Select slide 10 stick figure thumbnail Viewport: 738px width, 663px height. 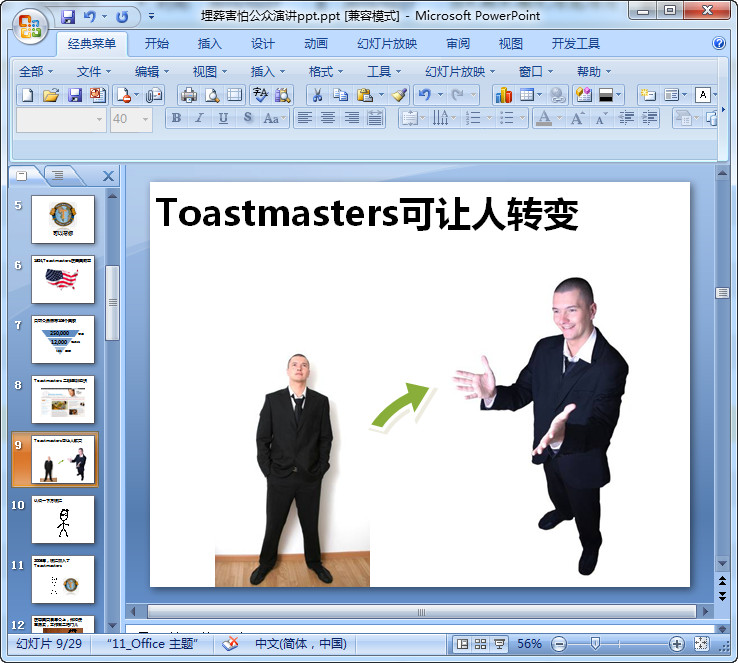pyautogui.click(x=63, y=519)
